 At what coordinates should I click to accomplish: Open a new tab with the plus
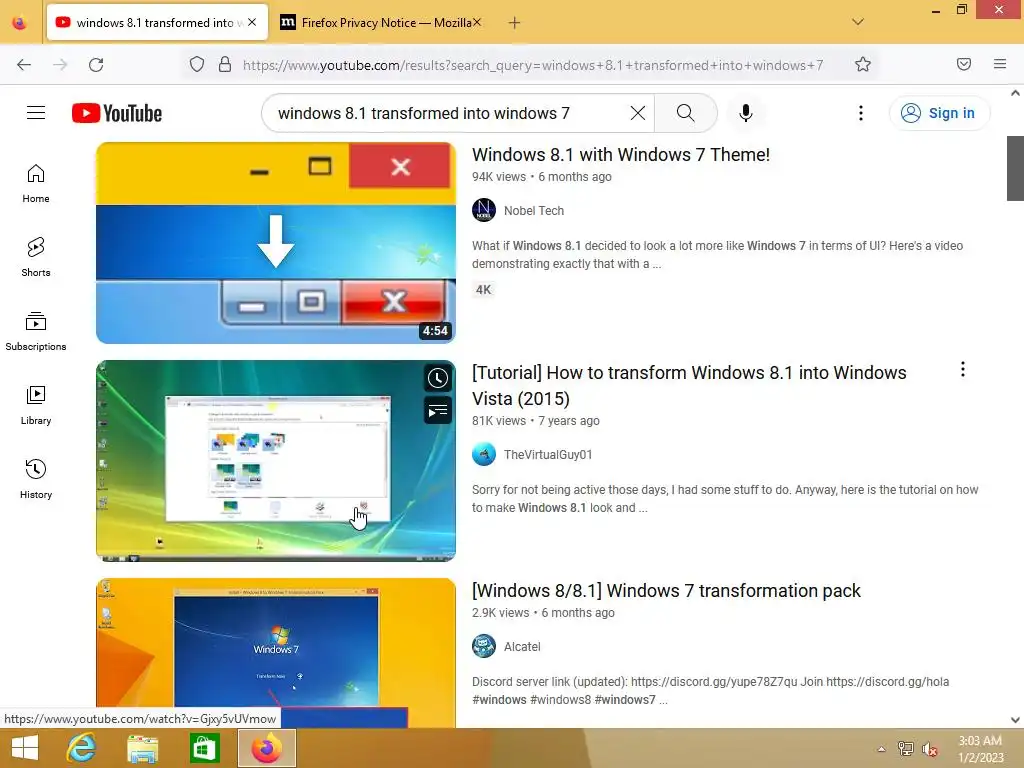515,23
